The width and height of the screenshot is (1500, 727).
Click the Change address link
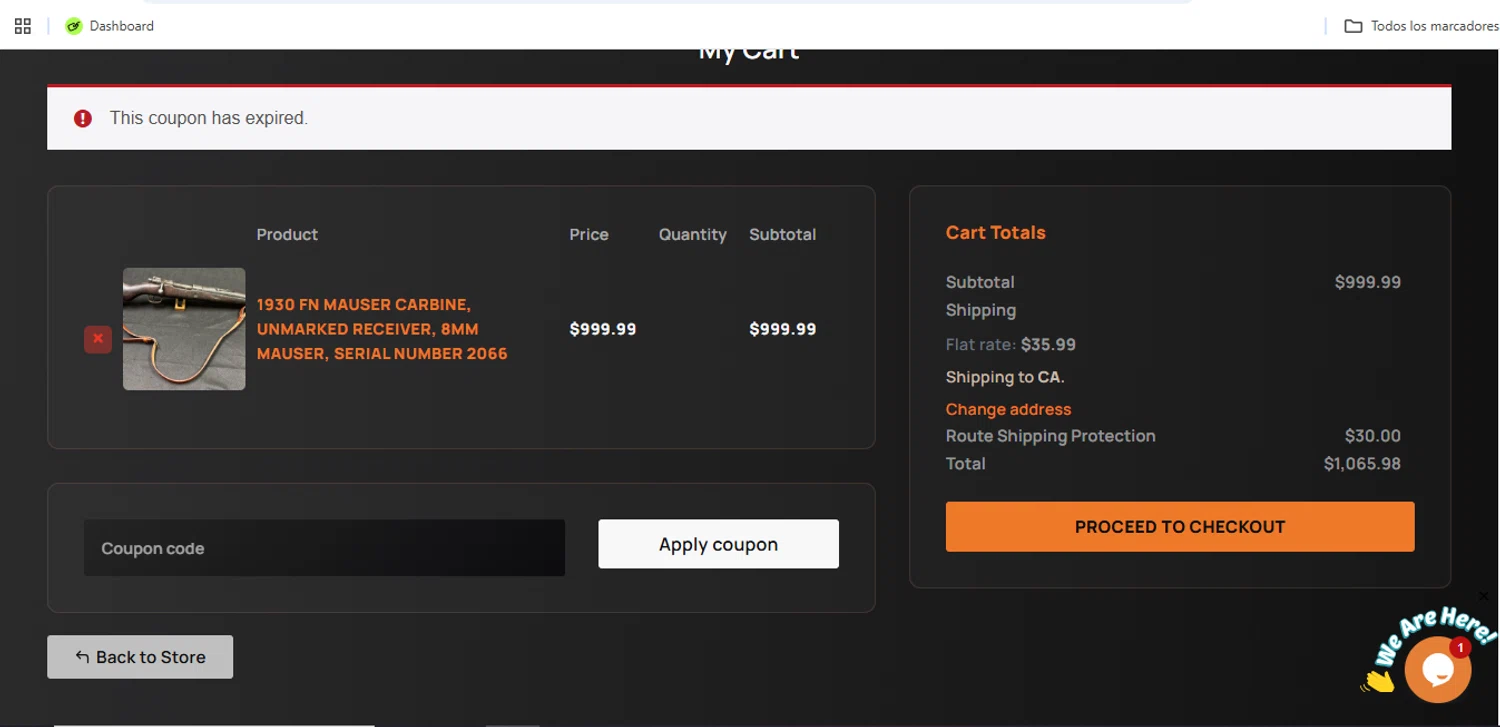(1008, 409)
